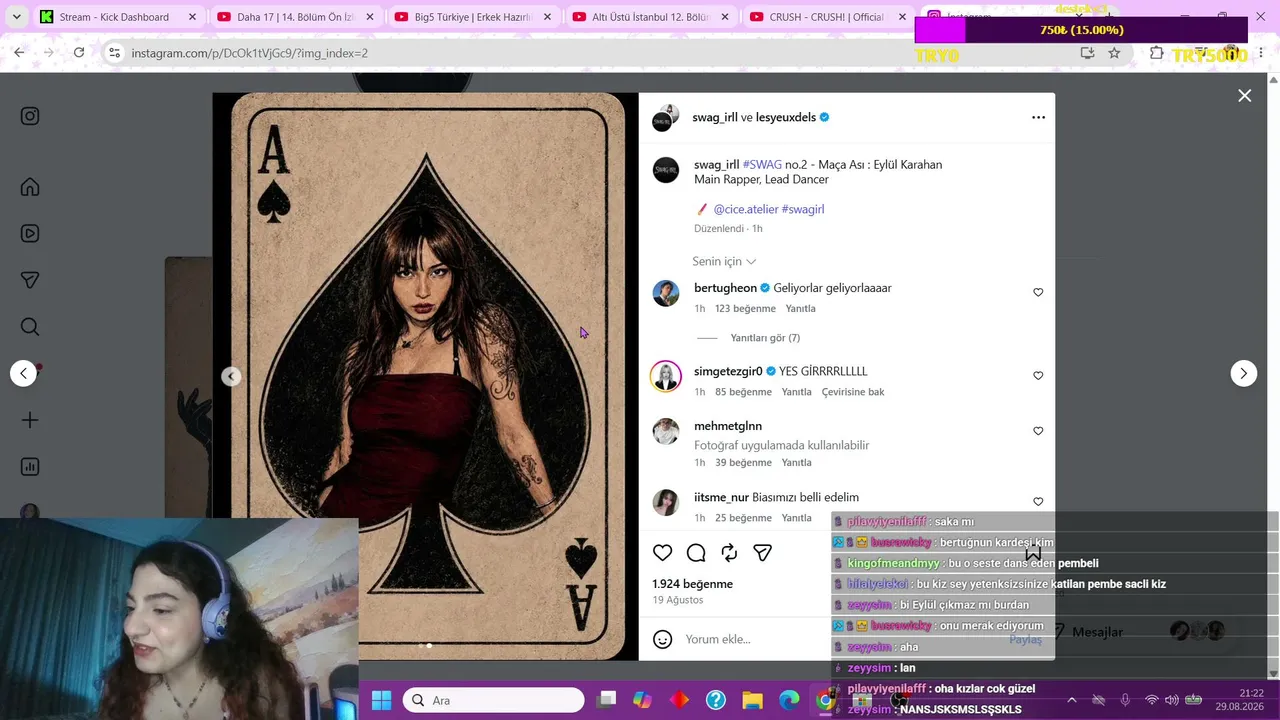Click the plus Create icon in sidebar
The height and width of the screenshot is (720, 1280).
pos(30,420)
